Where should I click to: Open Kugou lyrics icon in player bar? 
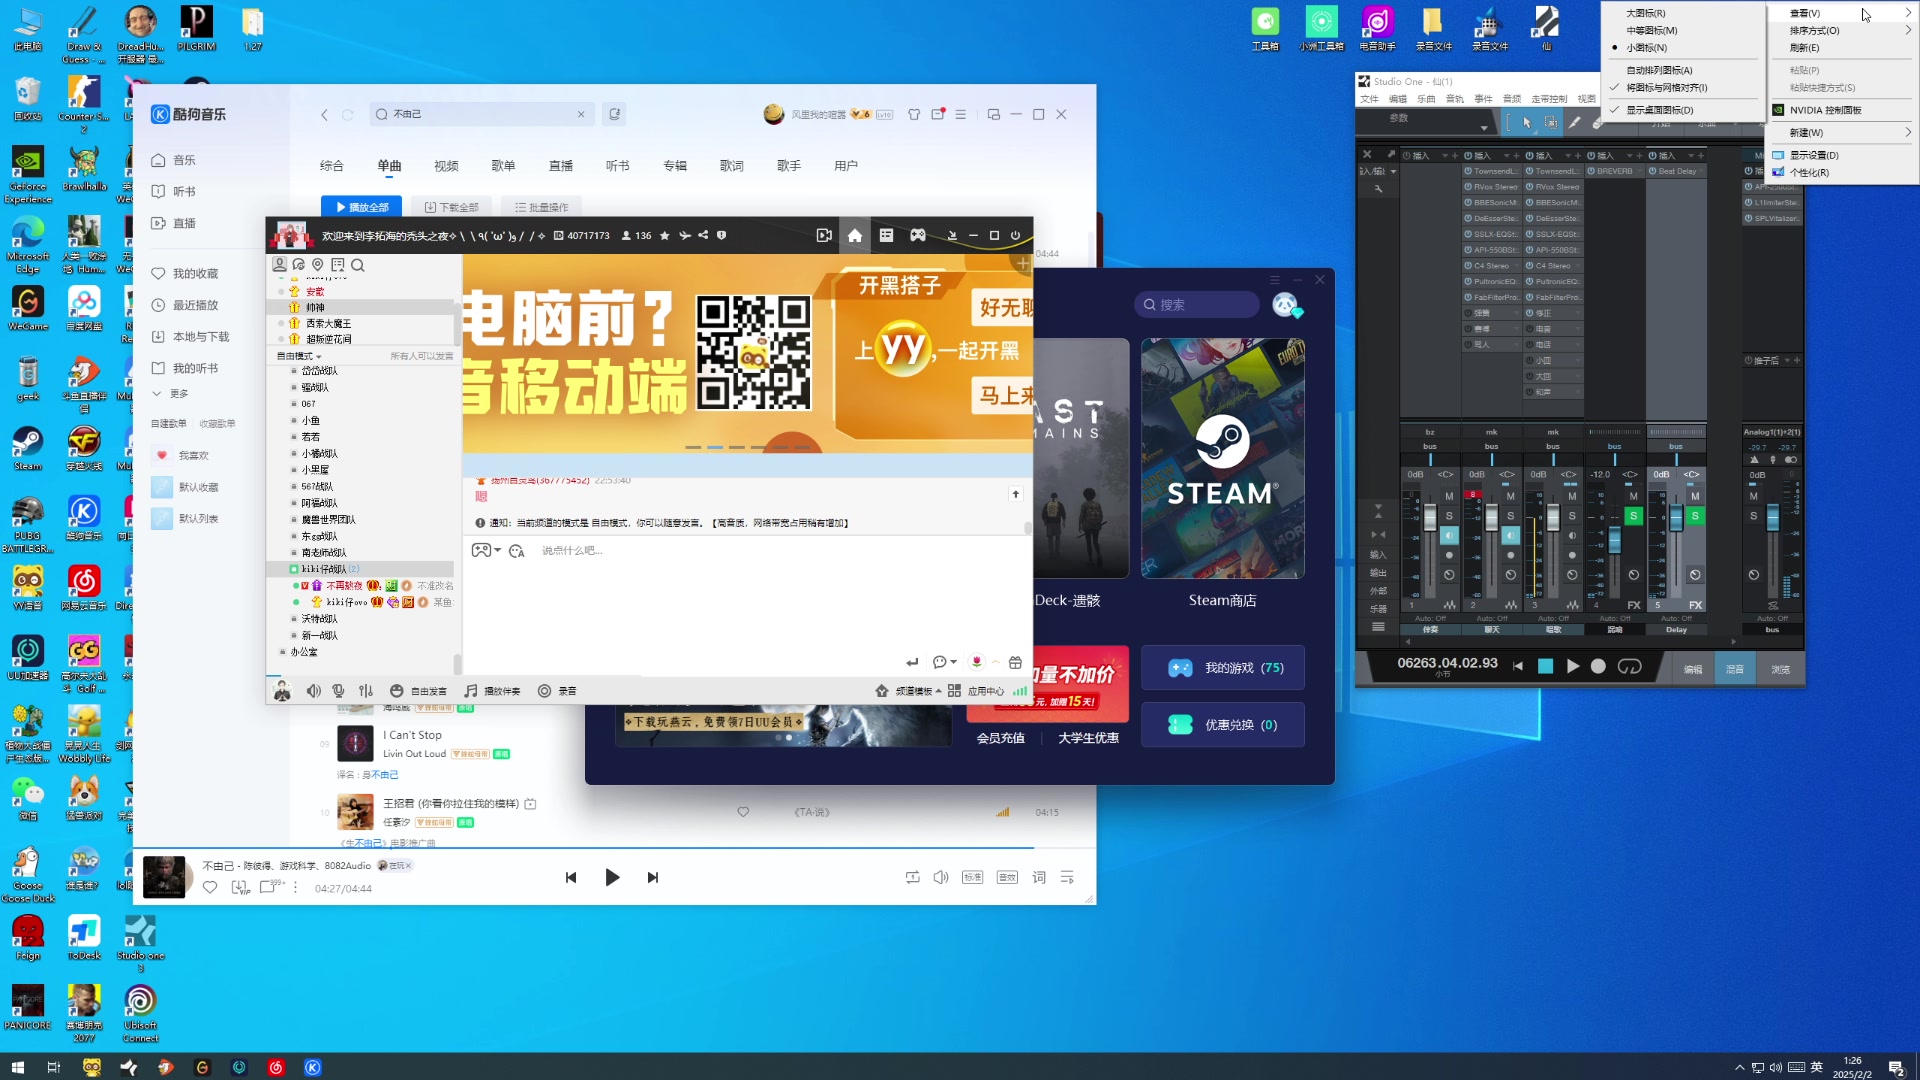point(1039,877)
